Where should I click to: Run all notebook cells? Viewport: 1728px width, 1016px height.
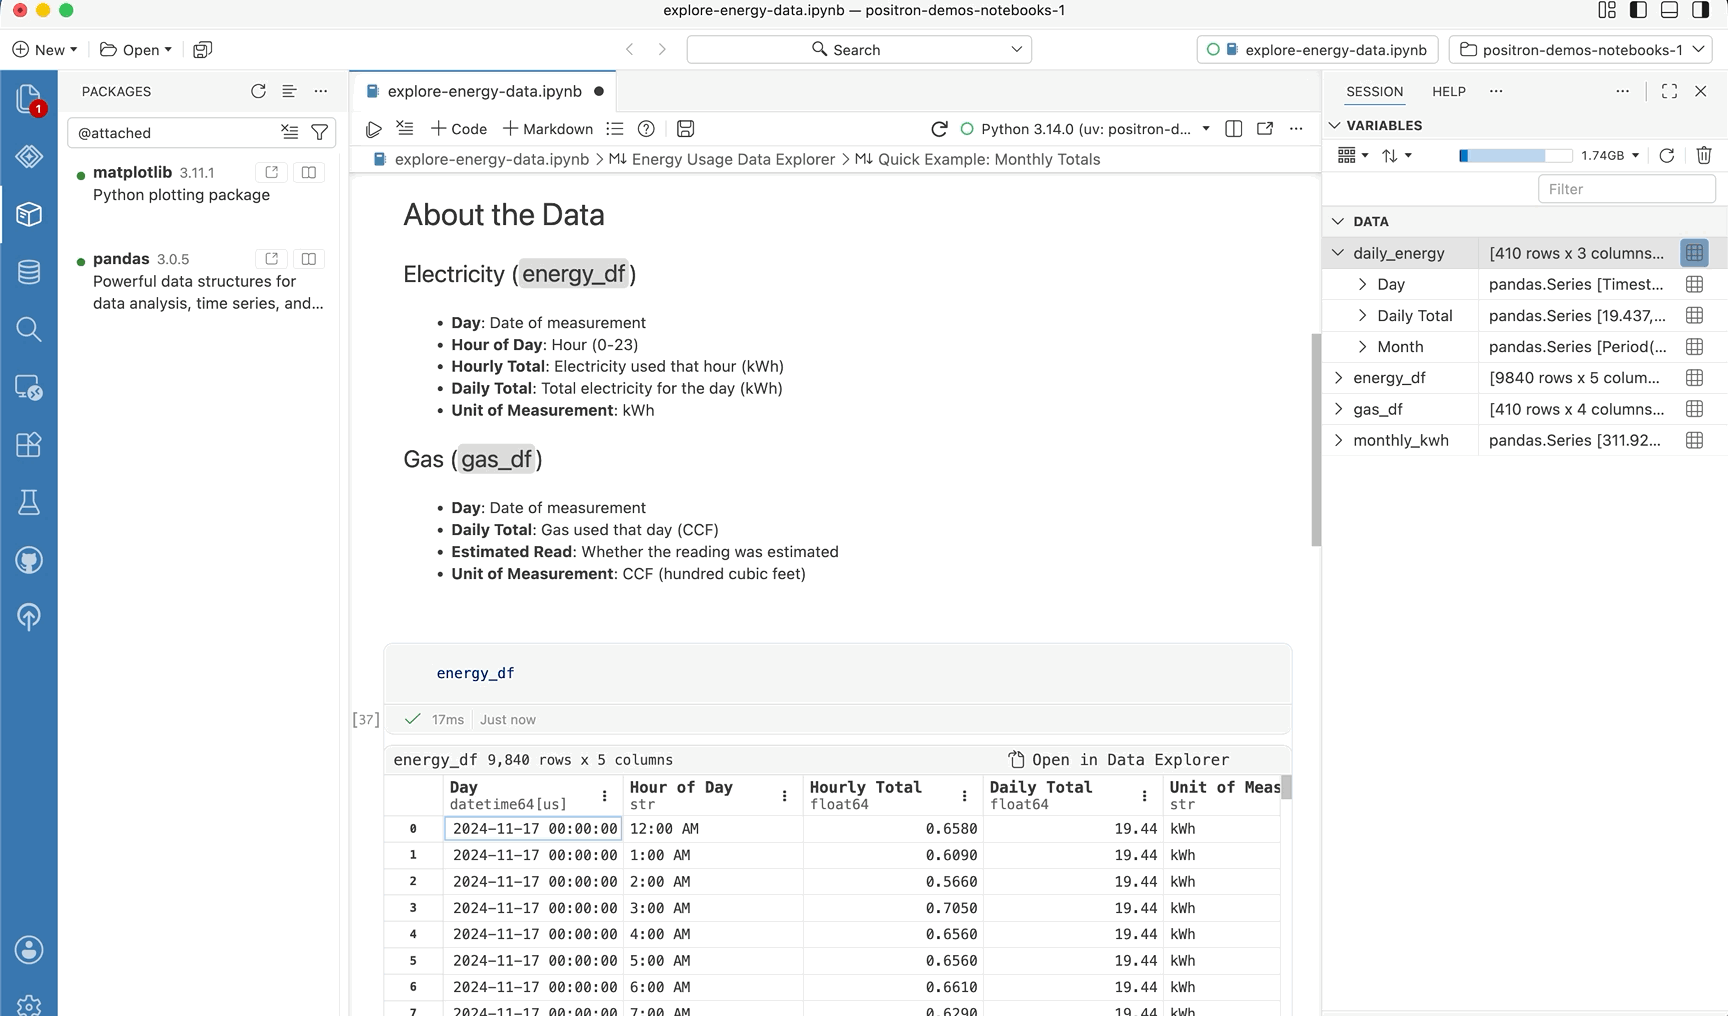point(373,129)
